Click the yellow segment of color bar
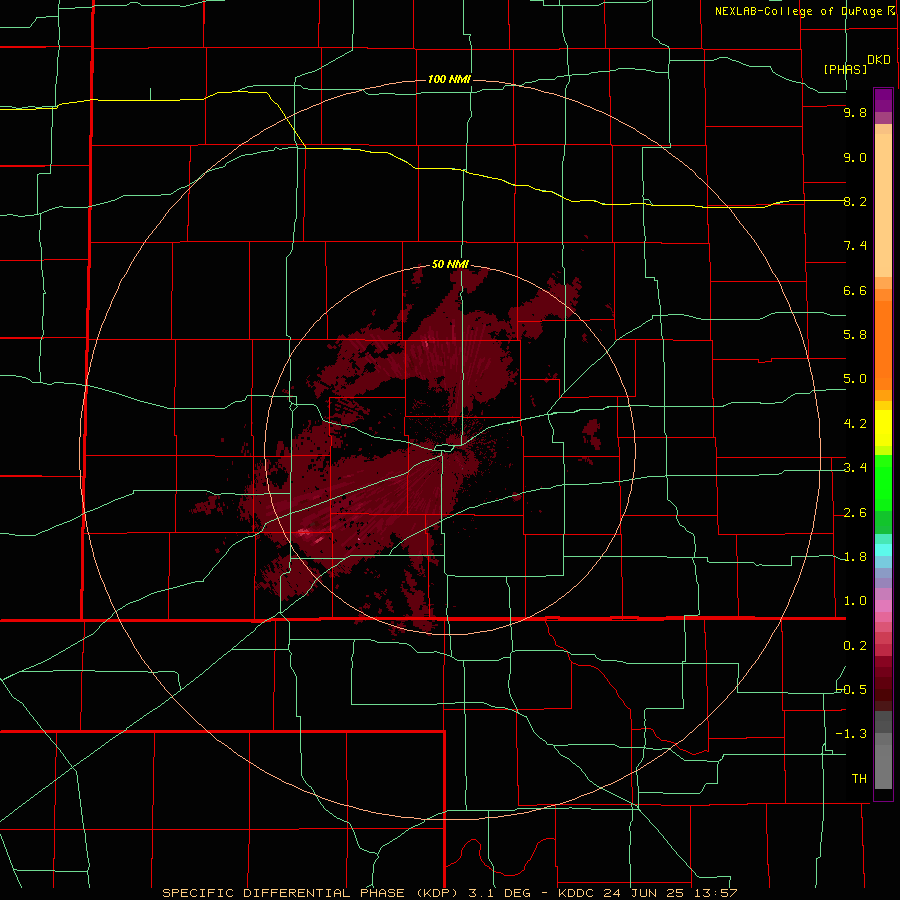Image resolution: width=900 pixels, height=900 pixels. pos(883,428)
